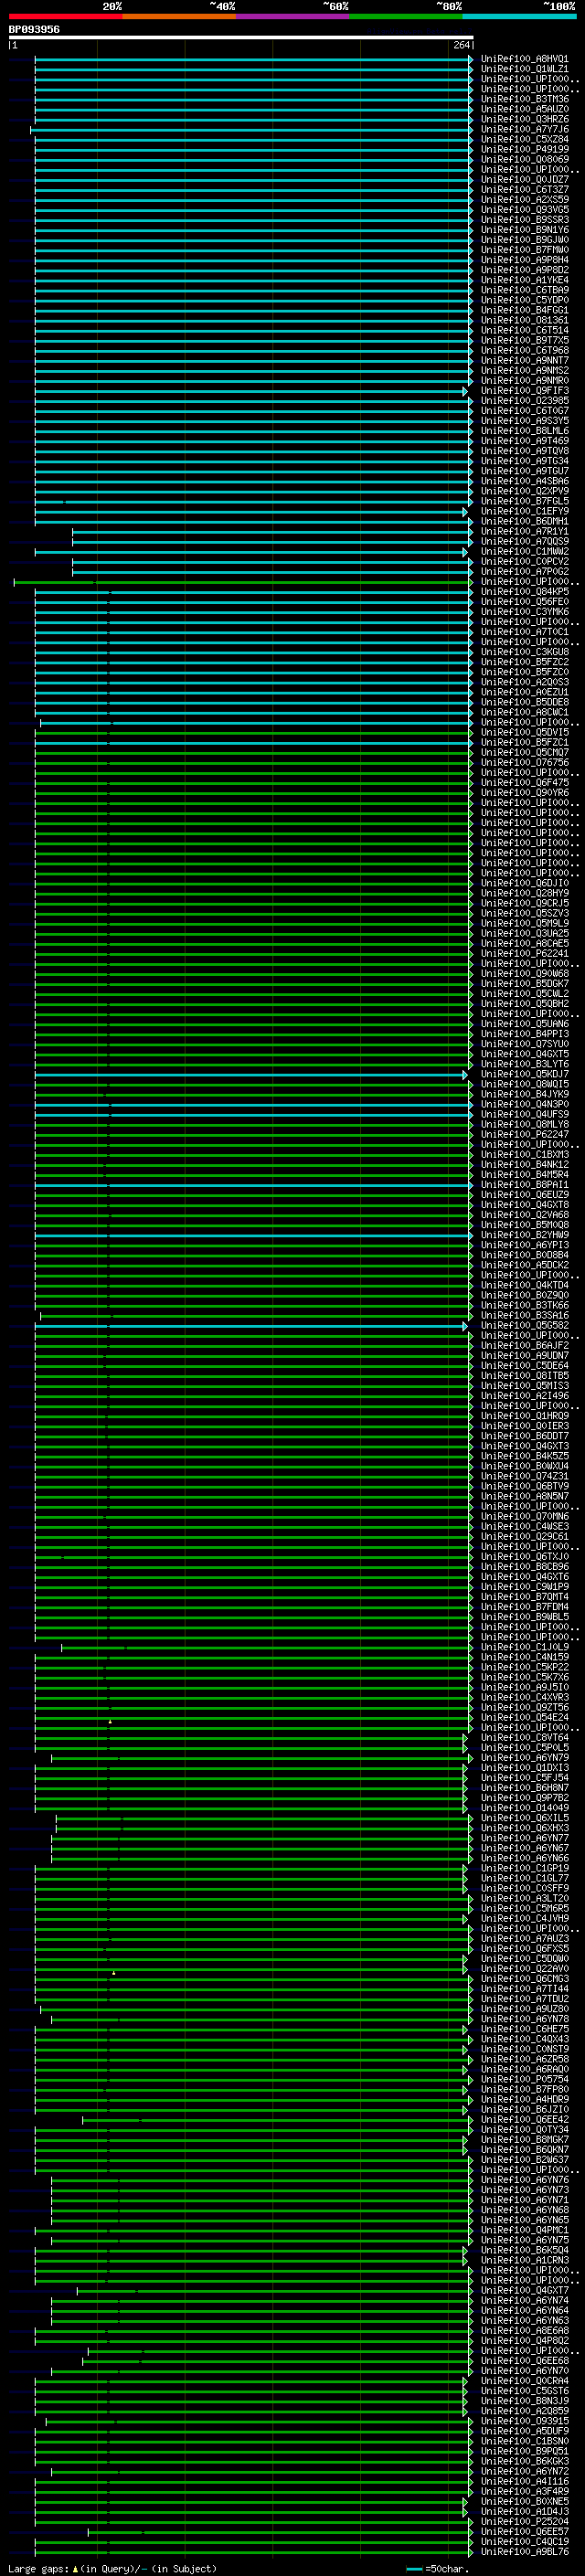Open UniRef100_Q9ZT56
The image size is (585, 2576).
(525, 1706)
